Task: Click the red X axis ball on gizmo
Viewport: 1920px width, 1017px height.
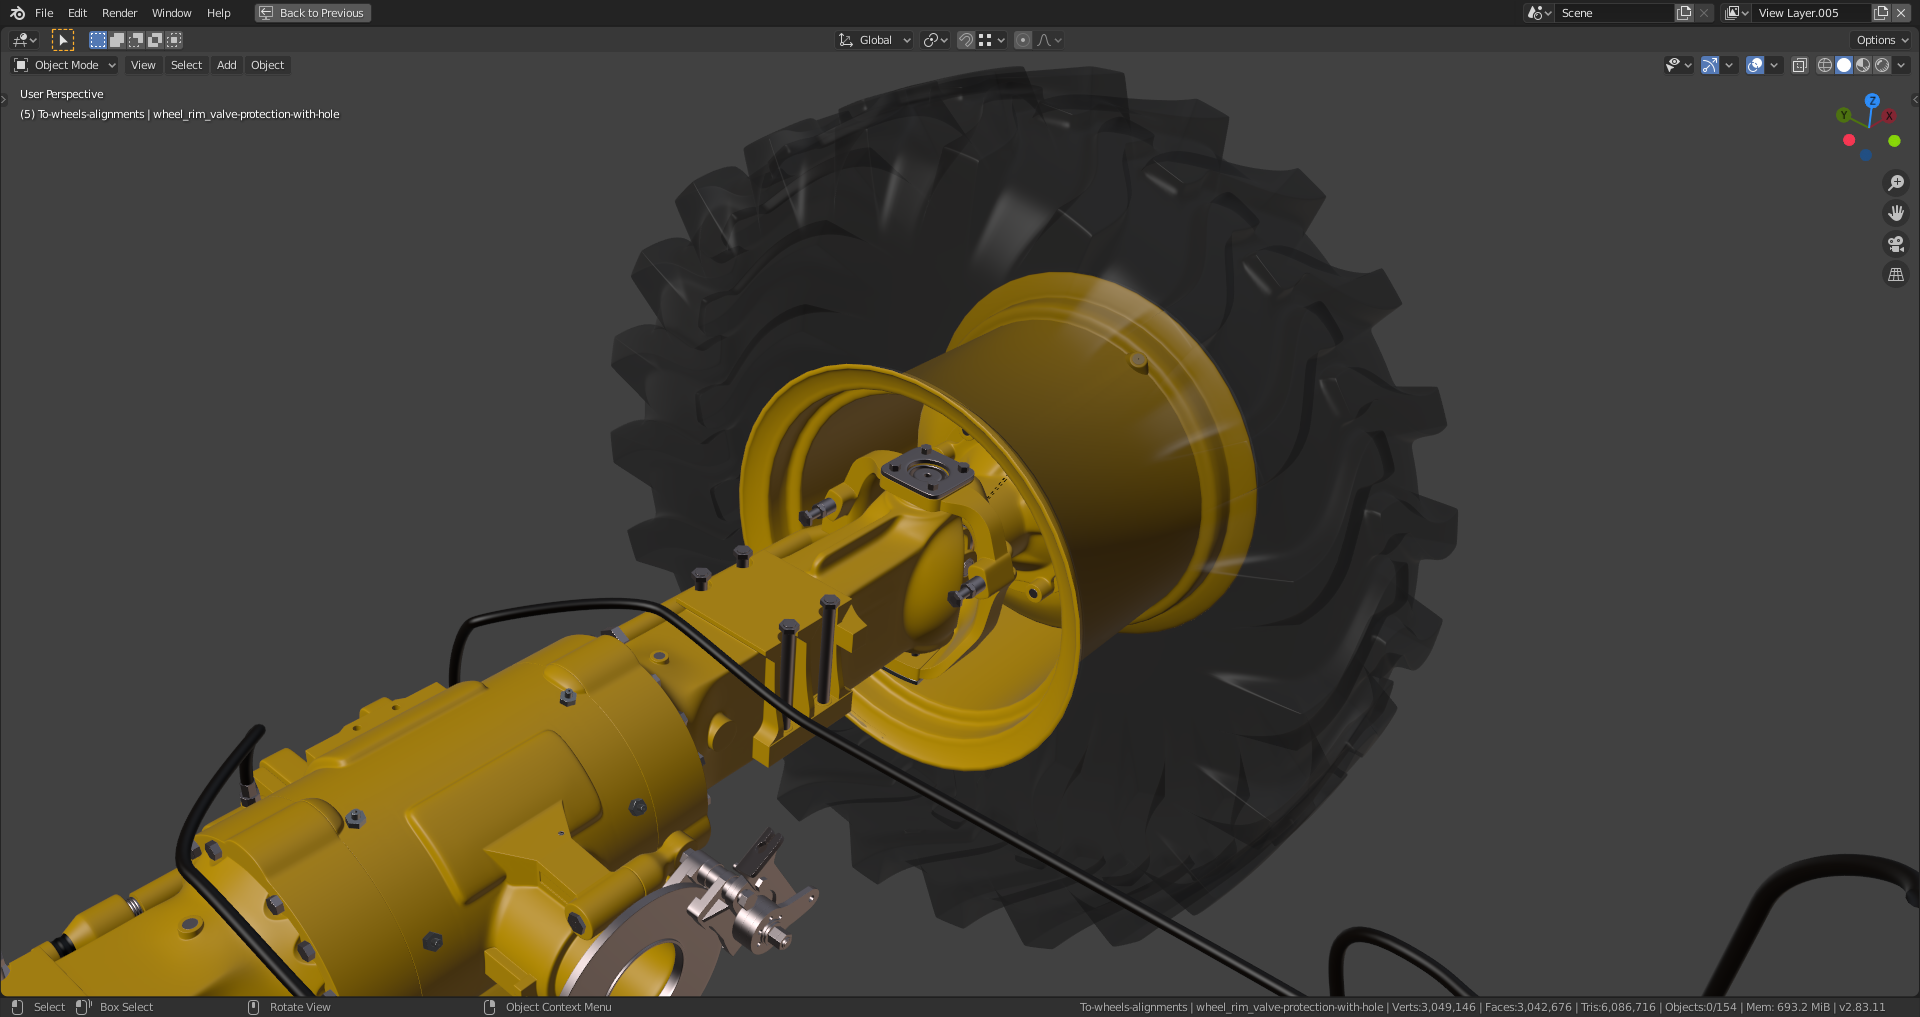Action: 1889,116
